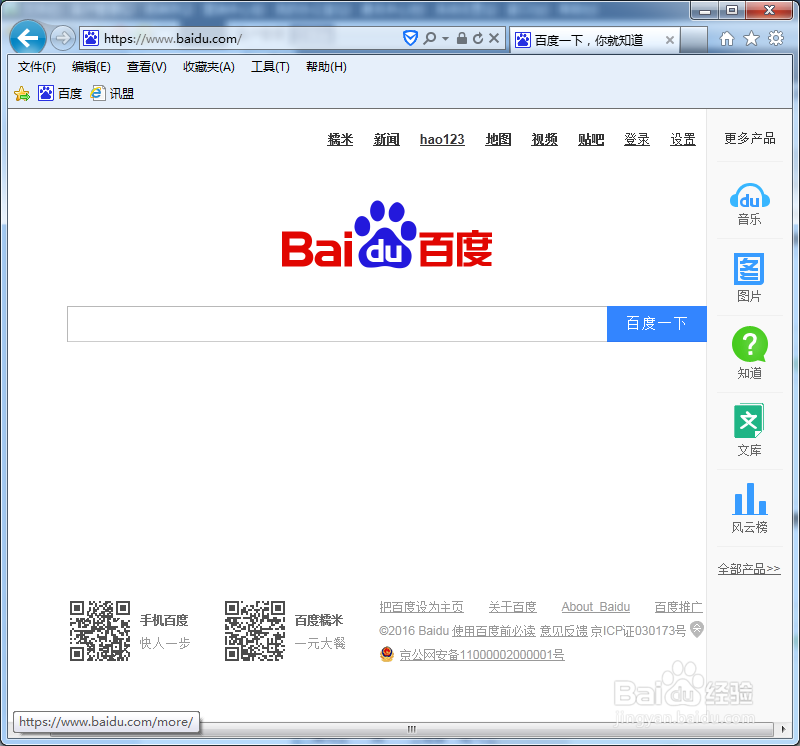Click the shield badge icon after 京ICP证030173号

coord(697,629)
